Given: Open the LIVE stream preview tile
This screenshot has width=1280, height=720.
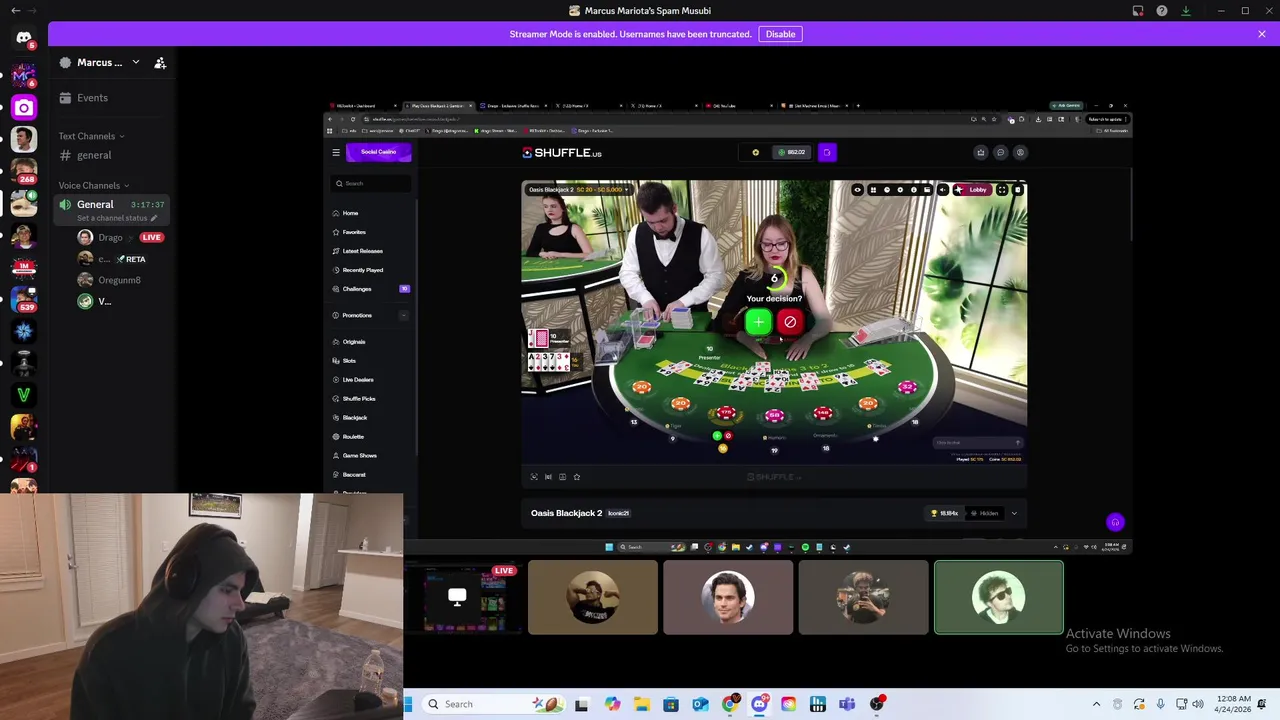Looking at the screenshot, I should 462,598.
